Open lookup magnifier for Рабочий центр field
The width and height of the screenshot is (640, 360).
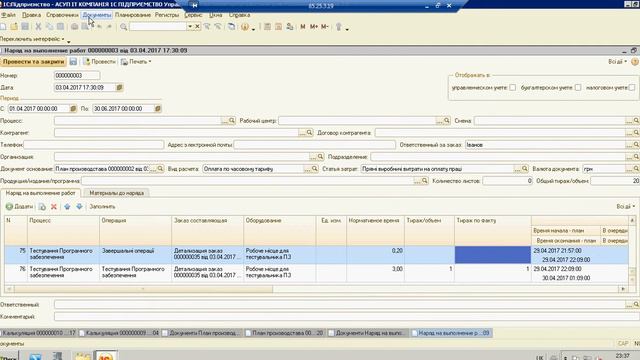[x=447, y=121]
